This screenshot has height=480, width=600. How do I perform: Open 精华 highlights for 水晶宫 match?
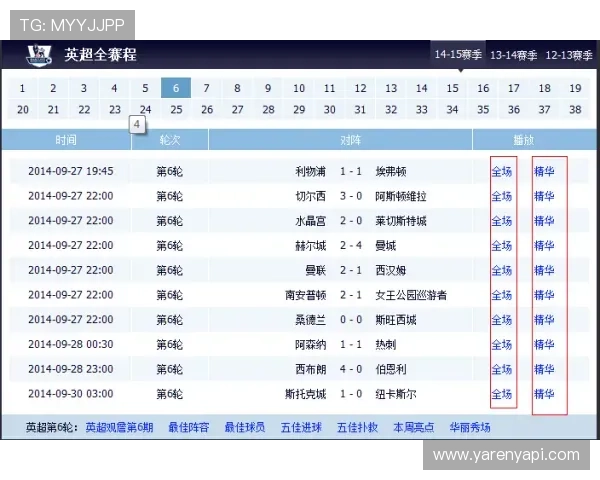tap(544, 221)
